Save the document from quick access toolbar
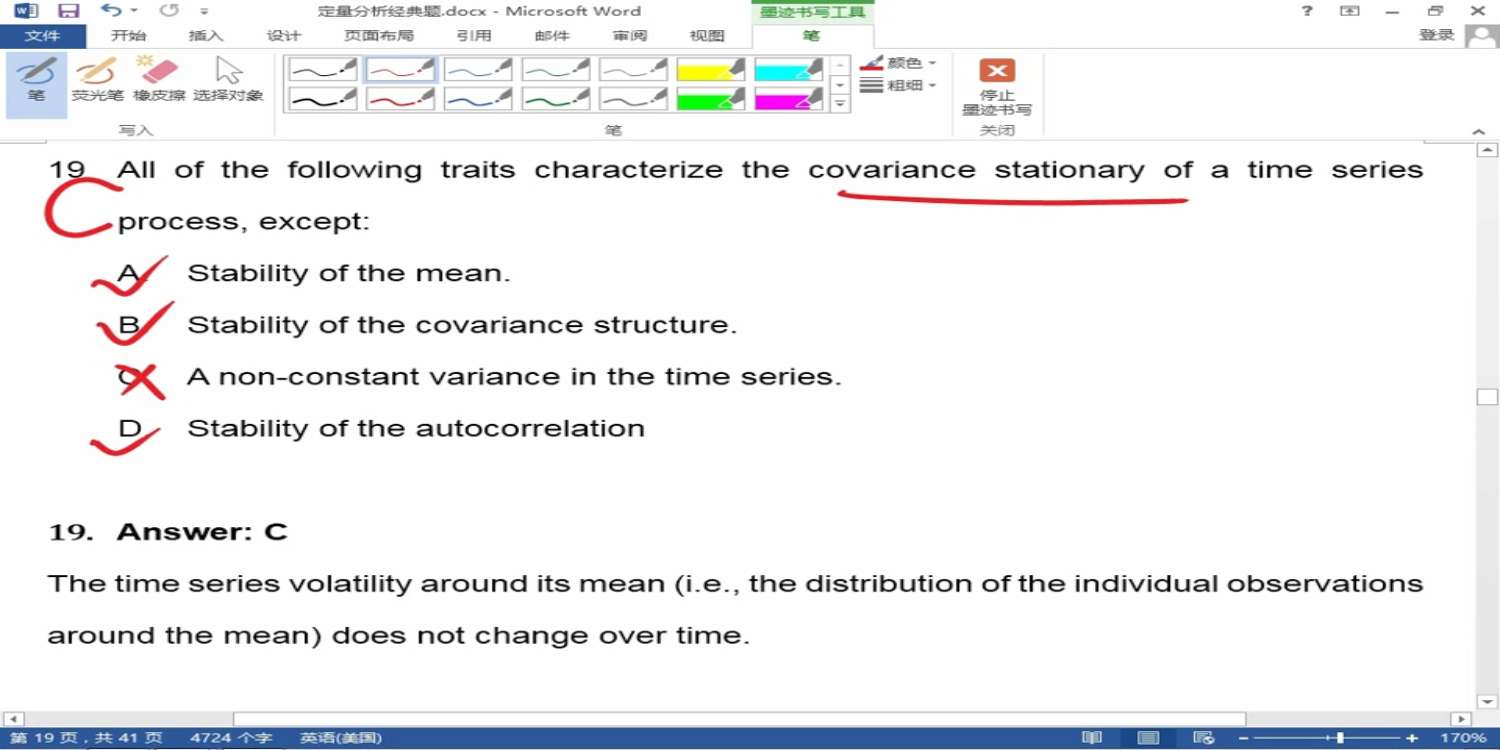 68,11
